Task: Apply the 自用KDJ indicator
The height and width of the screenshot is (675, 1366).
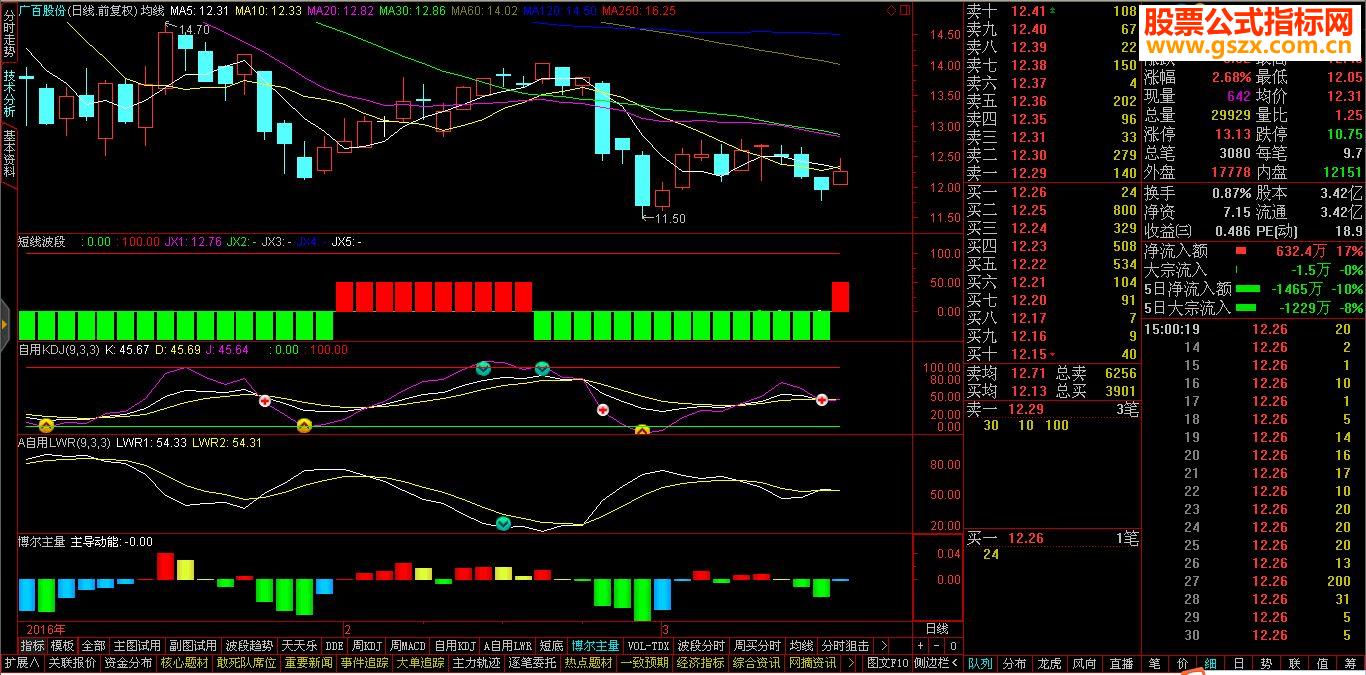Action: pyautogui.click(x=455, y=646)
